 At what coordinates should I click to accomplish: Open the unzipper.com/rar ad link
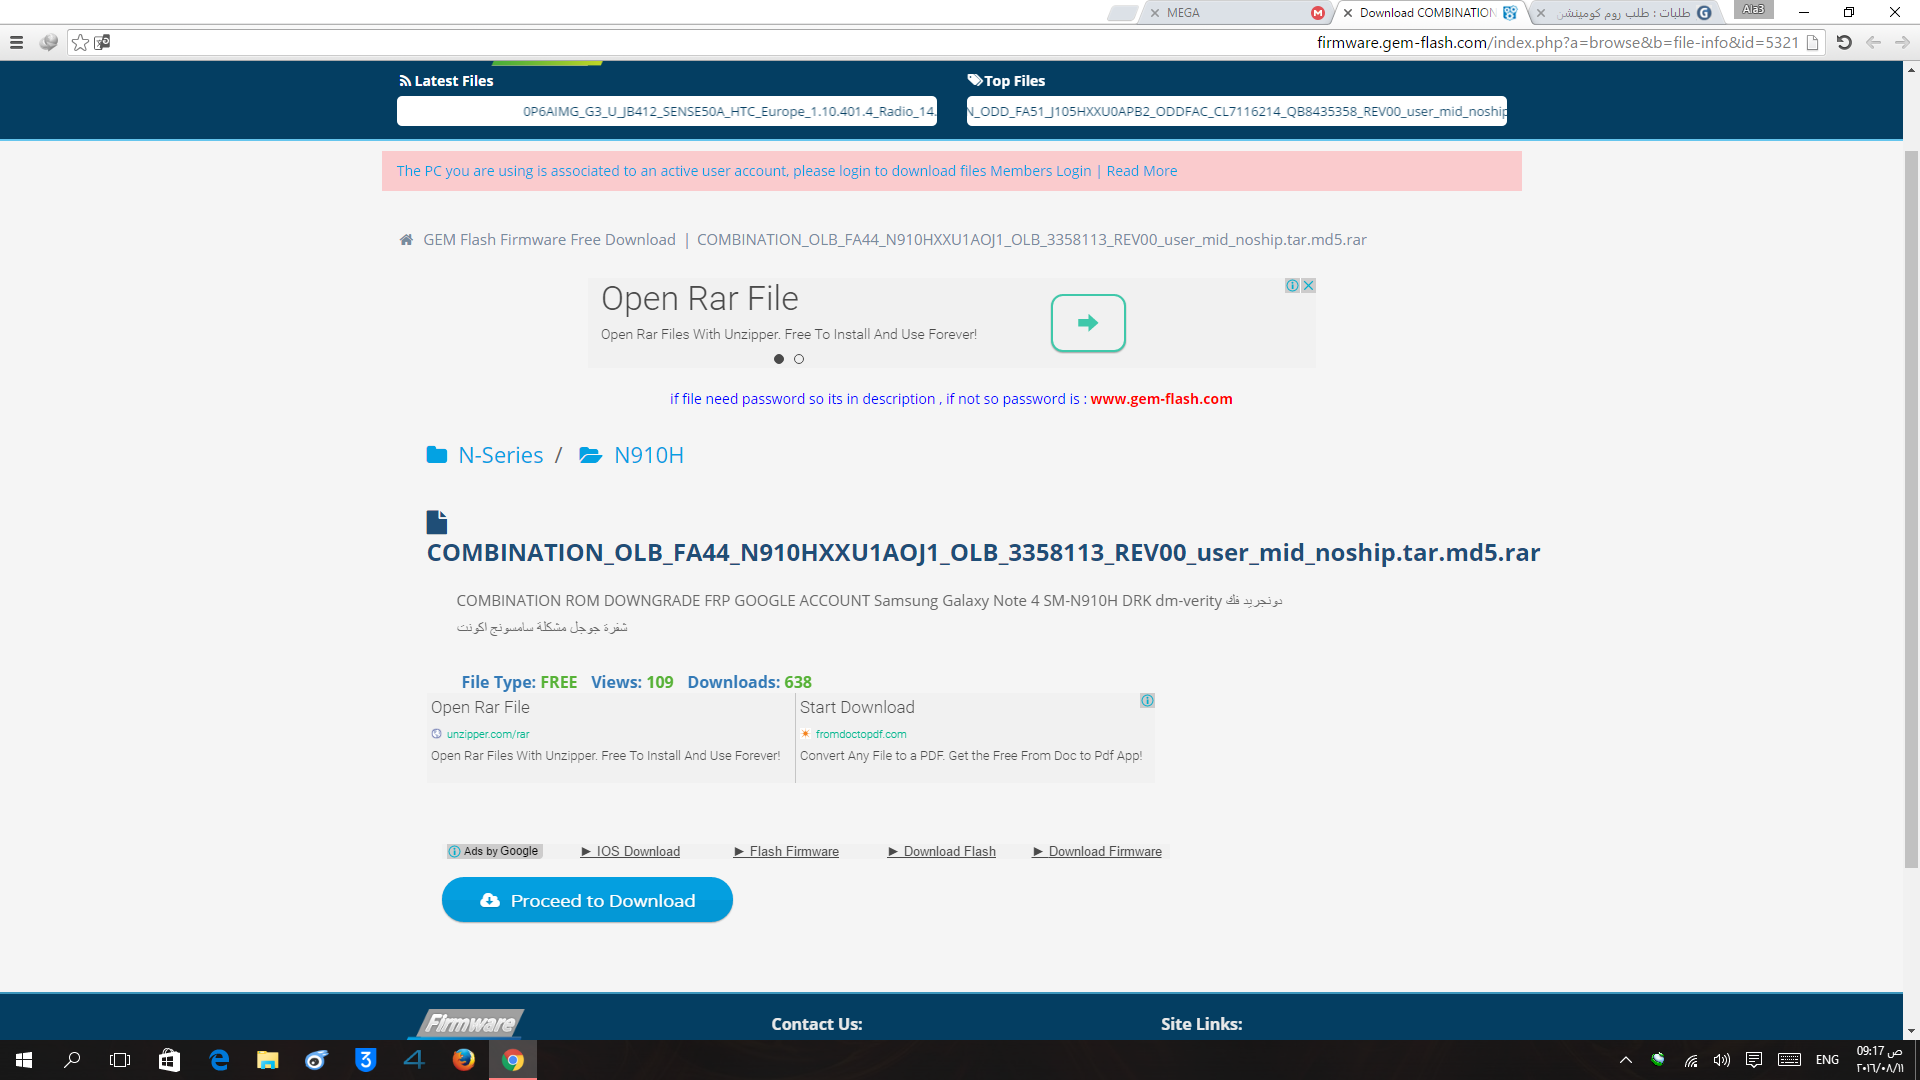tap(488, 734)
